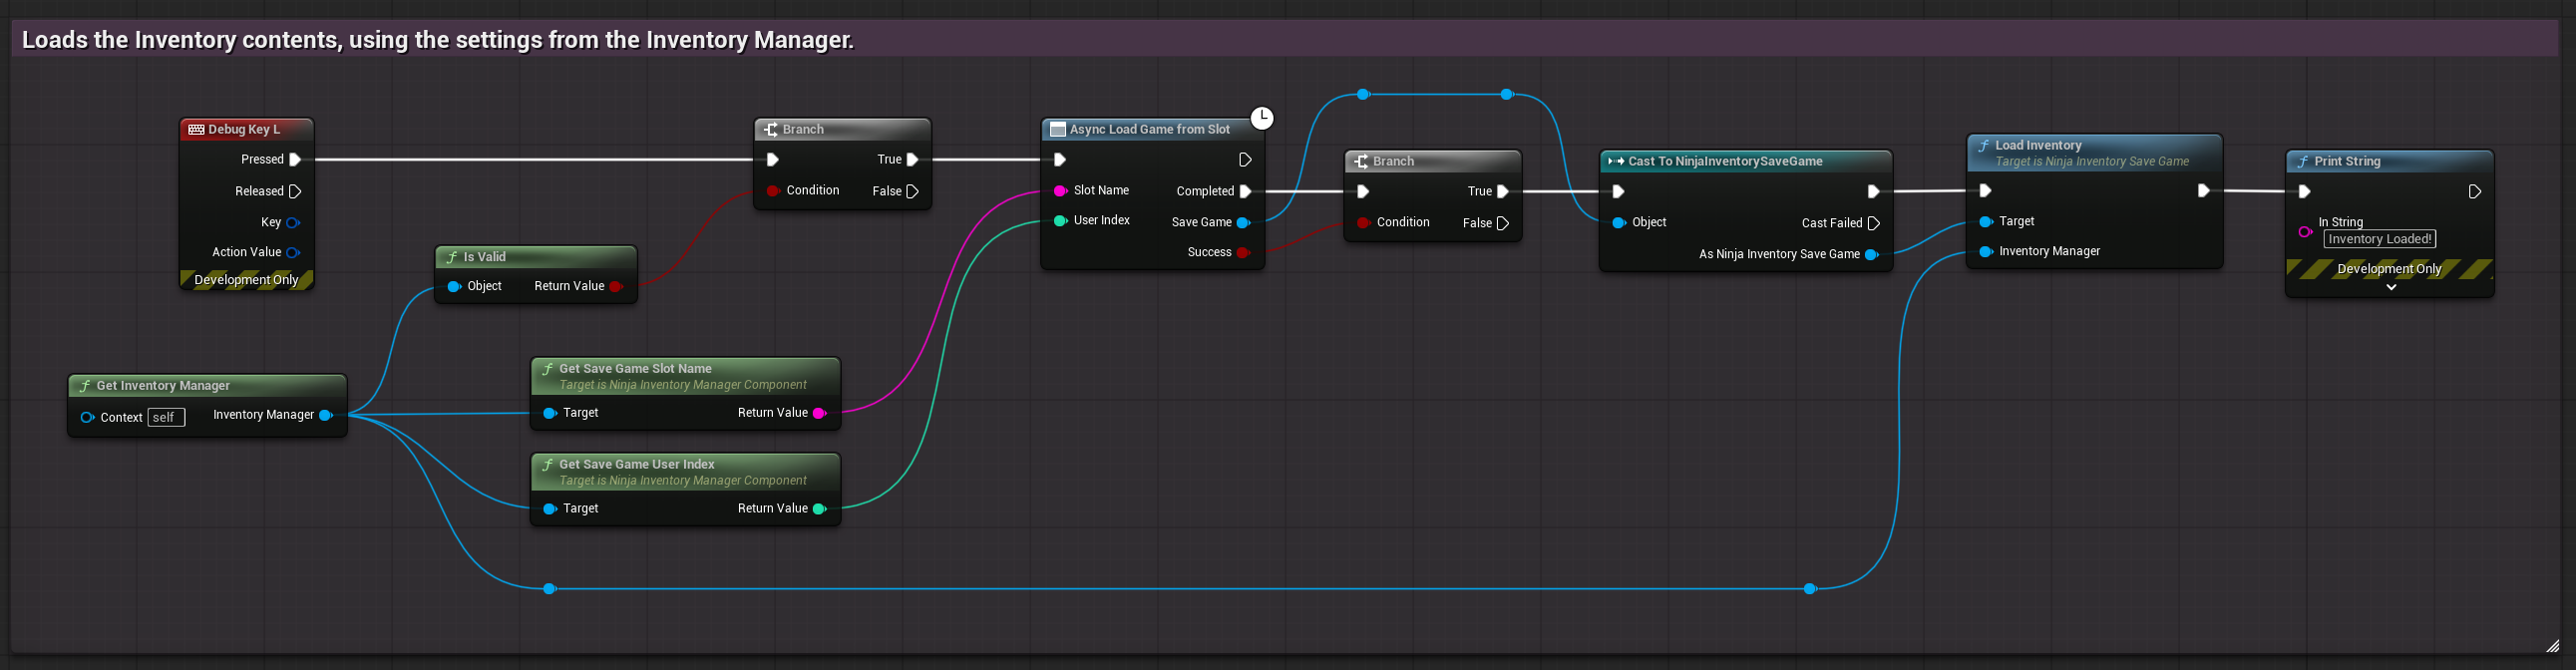Click the comment box resize handle in the corner
Viewport: 2576px width, 670px height.
pyautogui.click(x=2552, y=646)
